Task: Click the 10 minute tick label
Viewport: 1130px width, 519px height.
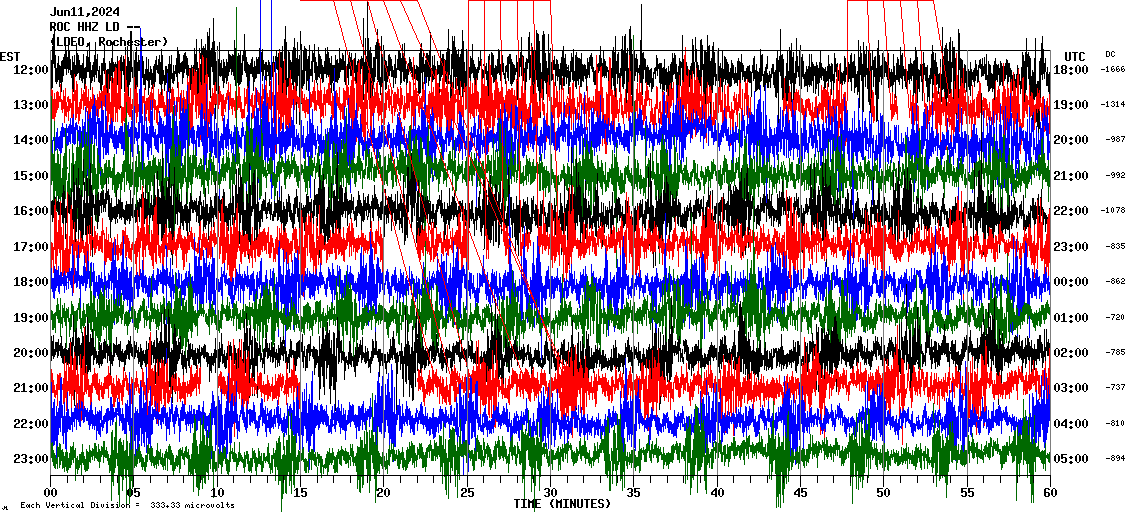Action: tap(218, 493)
